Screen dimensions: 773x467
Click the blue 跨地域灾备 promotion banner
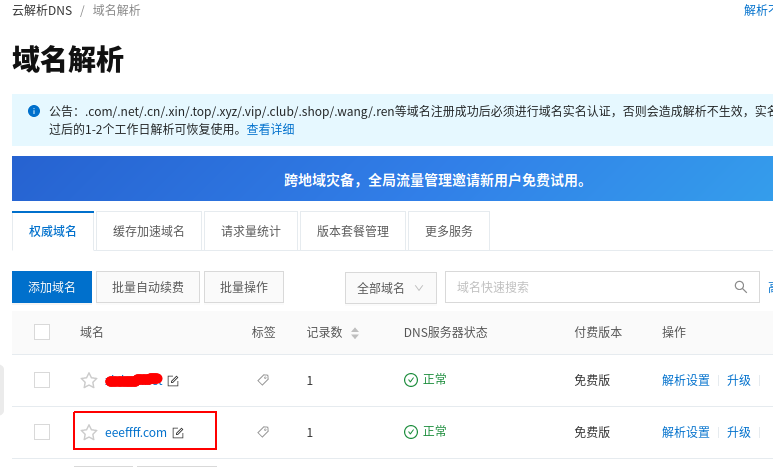[392, 179]
